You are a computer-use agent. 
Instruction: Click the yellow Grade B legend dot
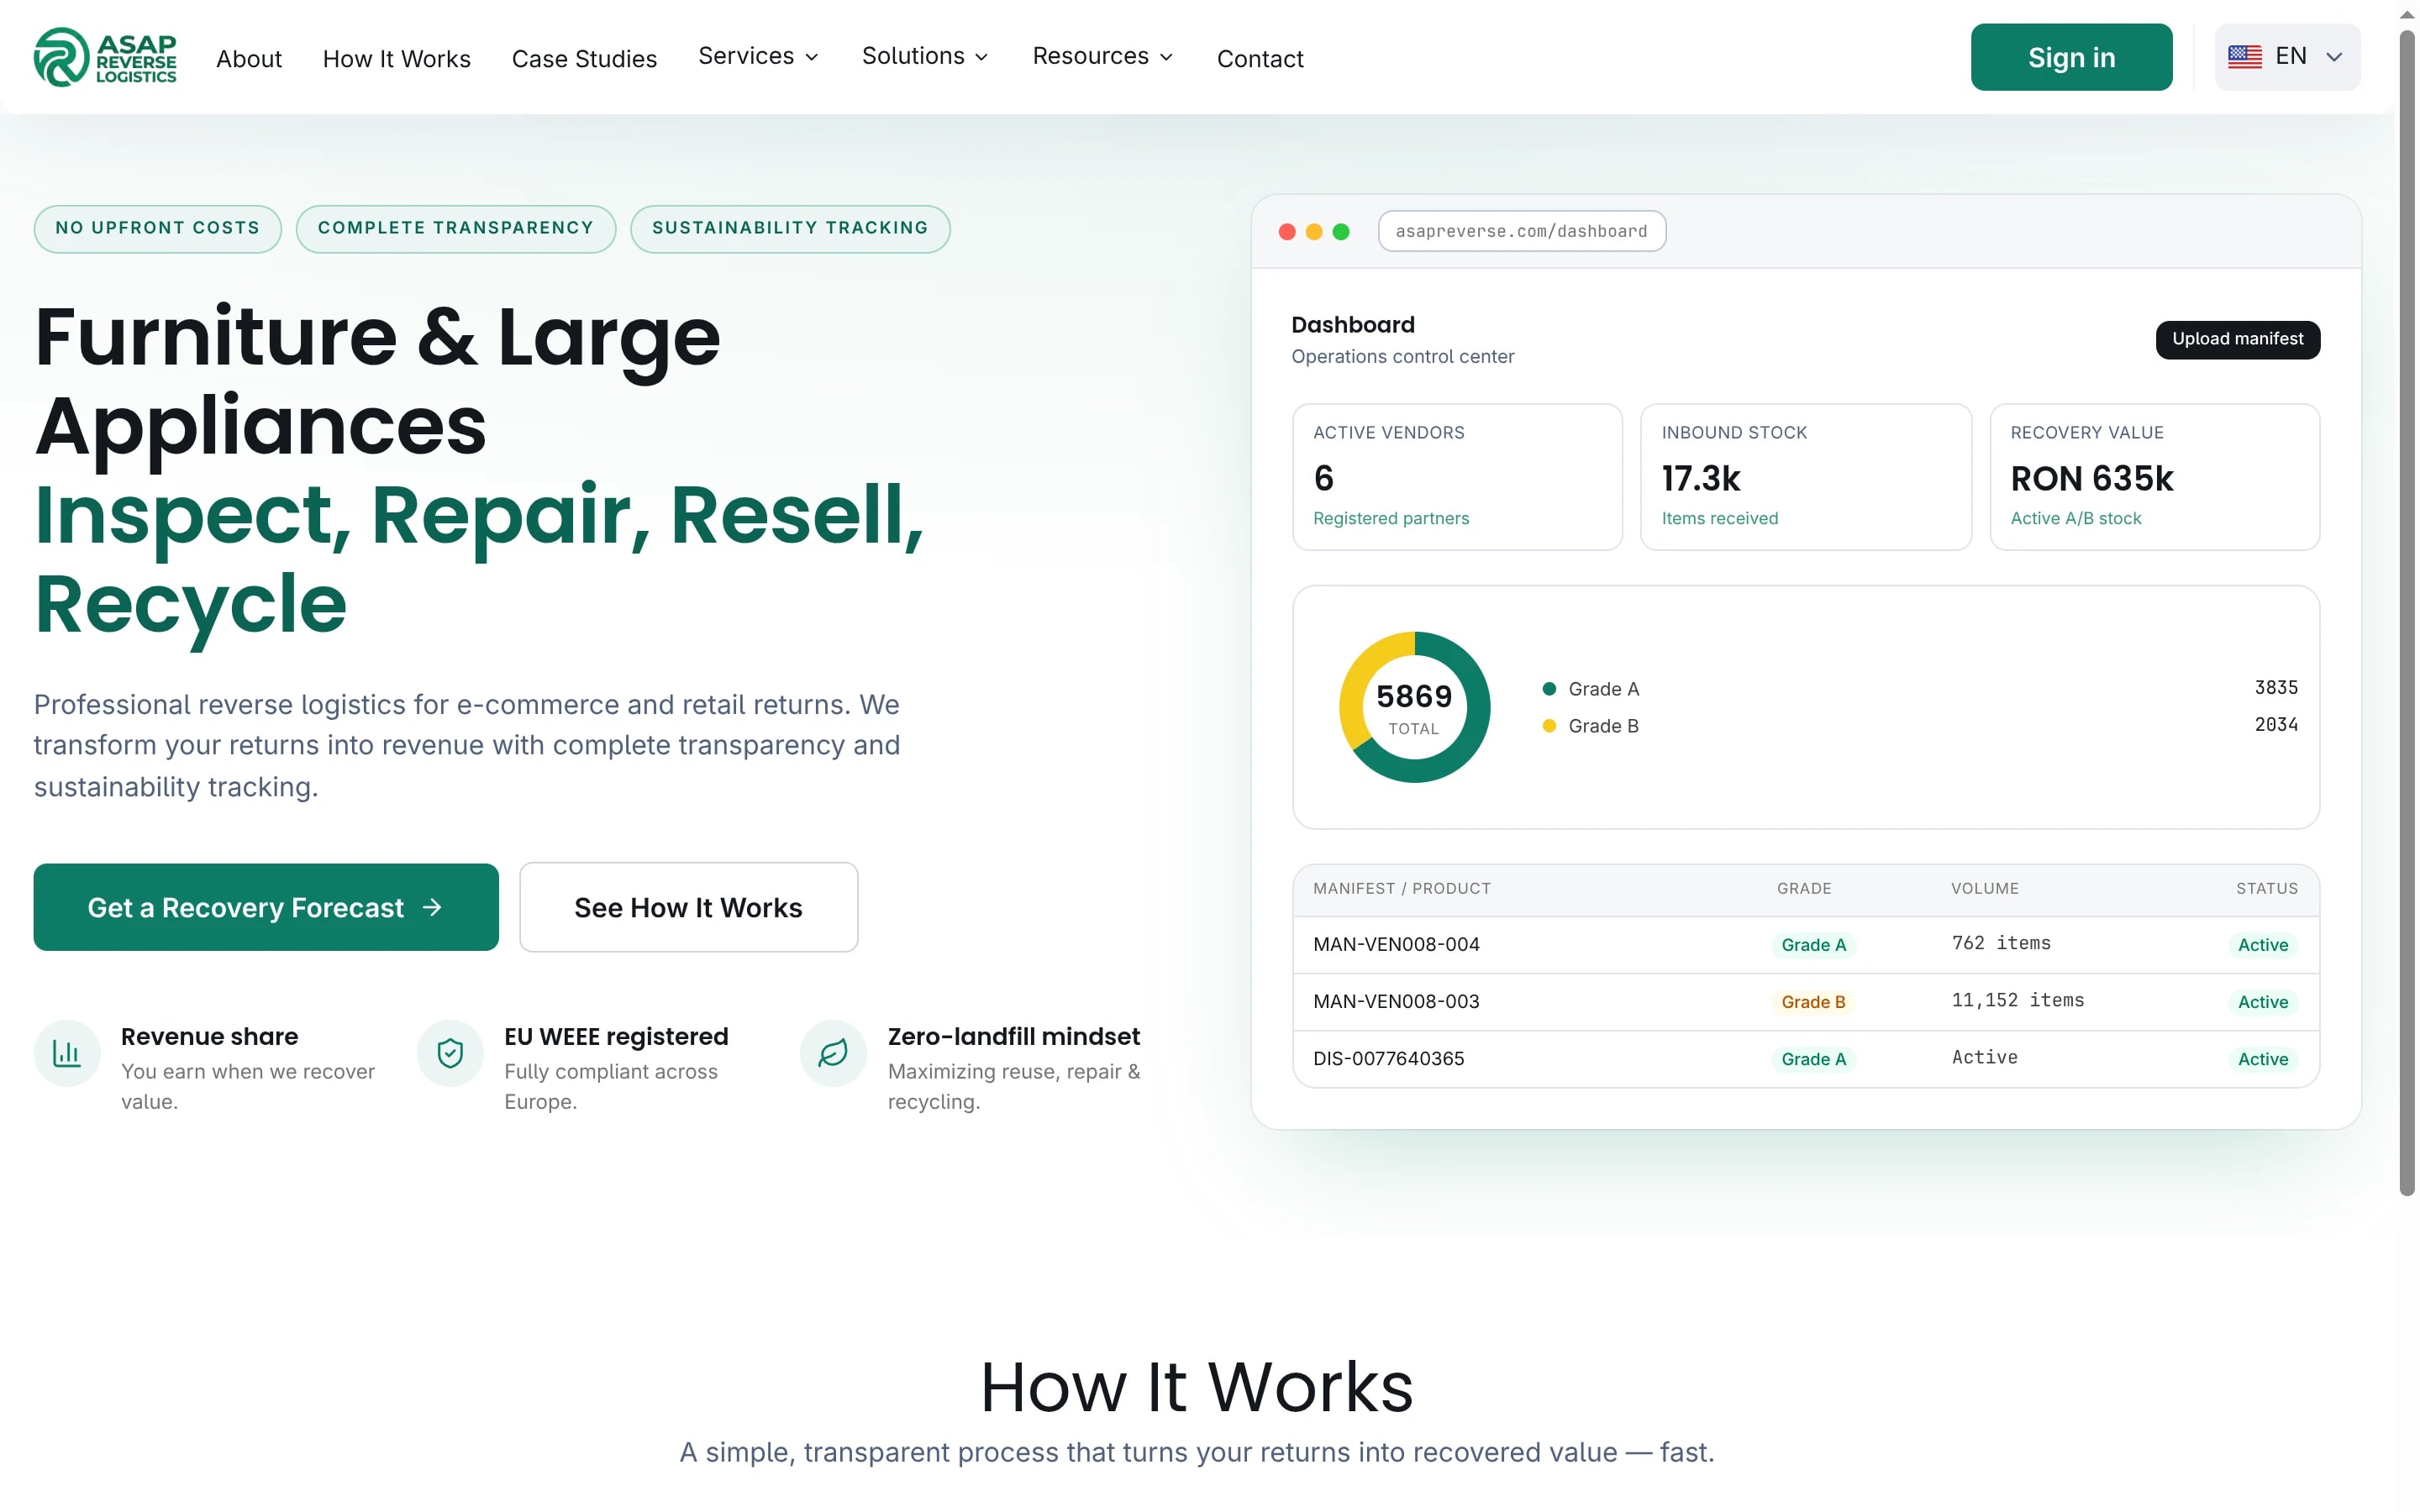[1549, 725]
